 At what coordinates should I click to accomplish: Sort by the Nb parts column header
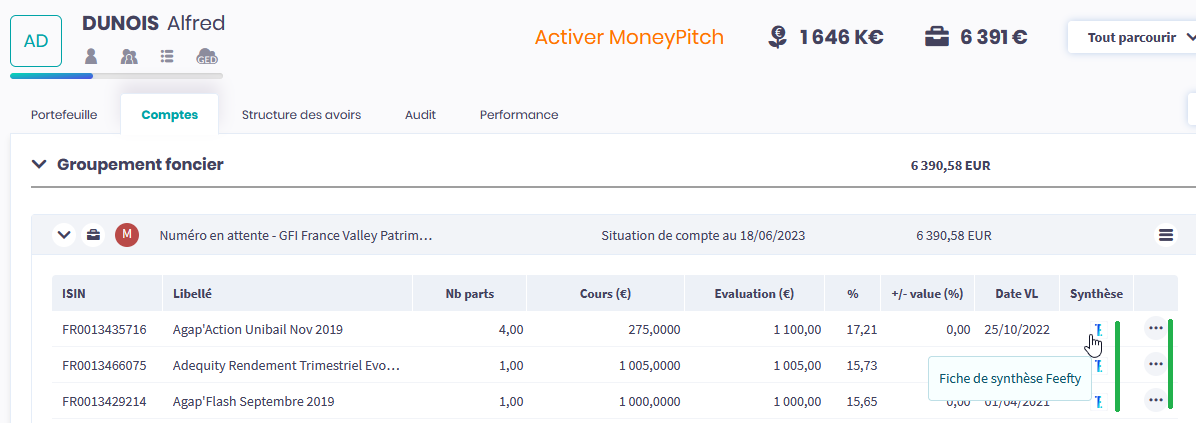click(470, 293)
